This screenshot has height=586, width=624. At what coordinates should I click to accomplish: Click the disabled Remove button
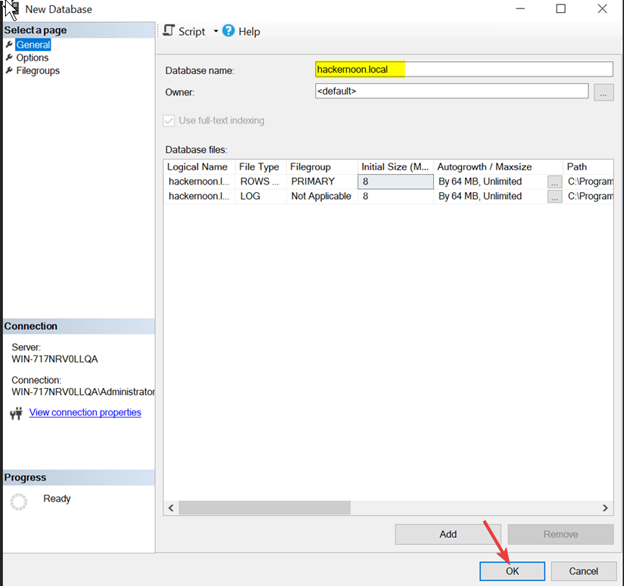point(561,534)
